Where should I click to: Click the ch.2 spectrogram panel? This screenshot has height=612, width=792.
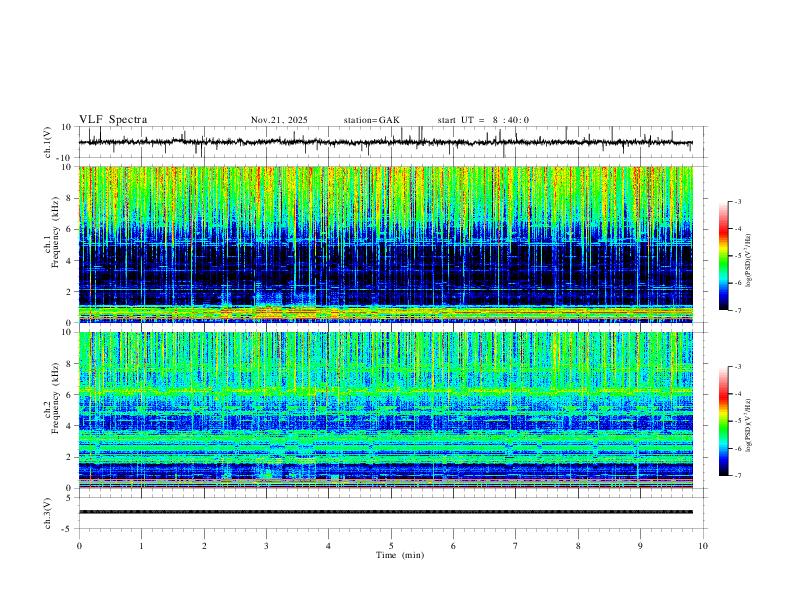coord(386,410)
